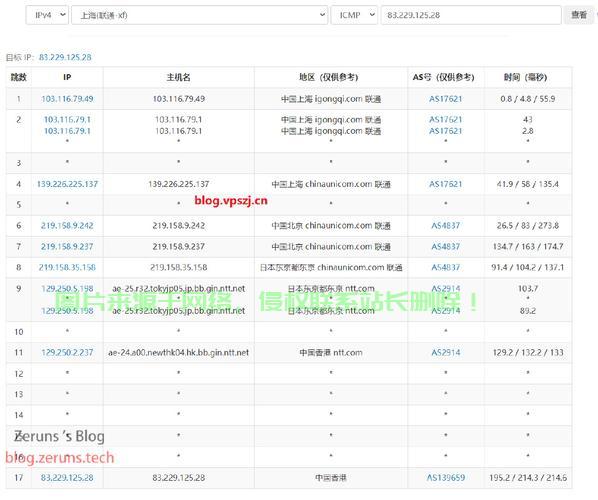Open first 129.250.5.198 IP link in hop 9
598x500 pixels.
pos(67,288)
